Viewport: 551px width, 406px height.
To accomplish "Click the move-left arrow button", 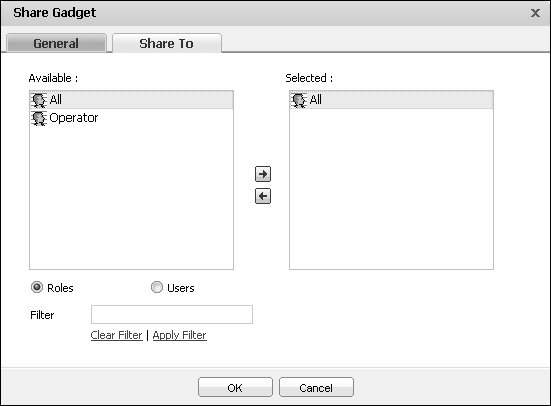I will click(263, 196).
